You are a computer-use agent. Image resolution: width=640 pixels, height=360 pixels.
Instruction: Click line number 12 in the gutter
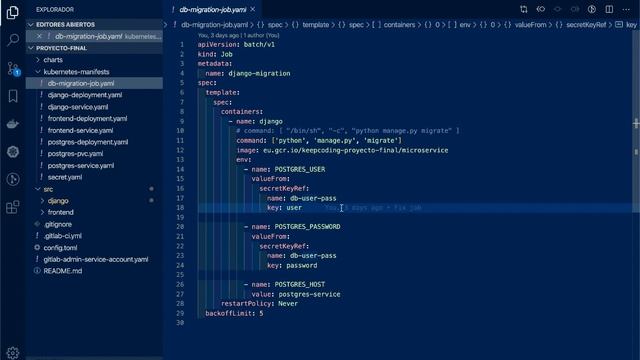(x=180, y=150)
